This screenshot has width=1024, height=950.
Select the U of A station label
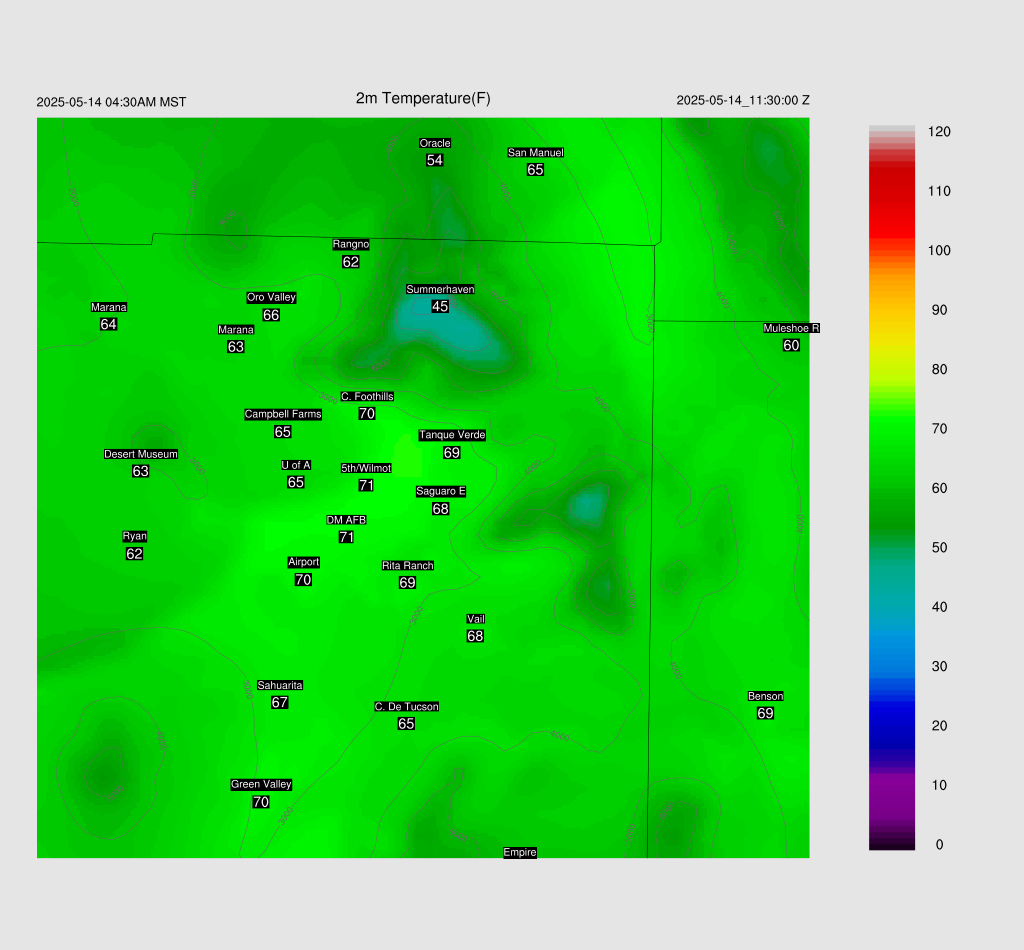coord(296,466)
